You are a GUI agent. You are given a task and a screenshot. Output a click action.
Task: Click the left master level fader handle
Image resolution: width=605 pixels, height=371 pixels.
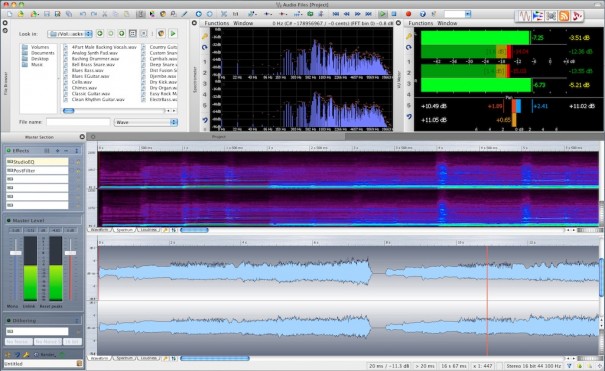click(15, 253)
